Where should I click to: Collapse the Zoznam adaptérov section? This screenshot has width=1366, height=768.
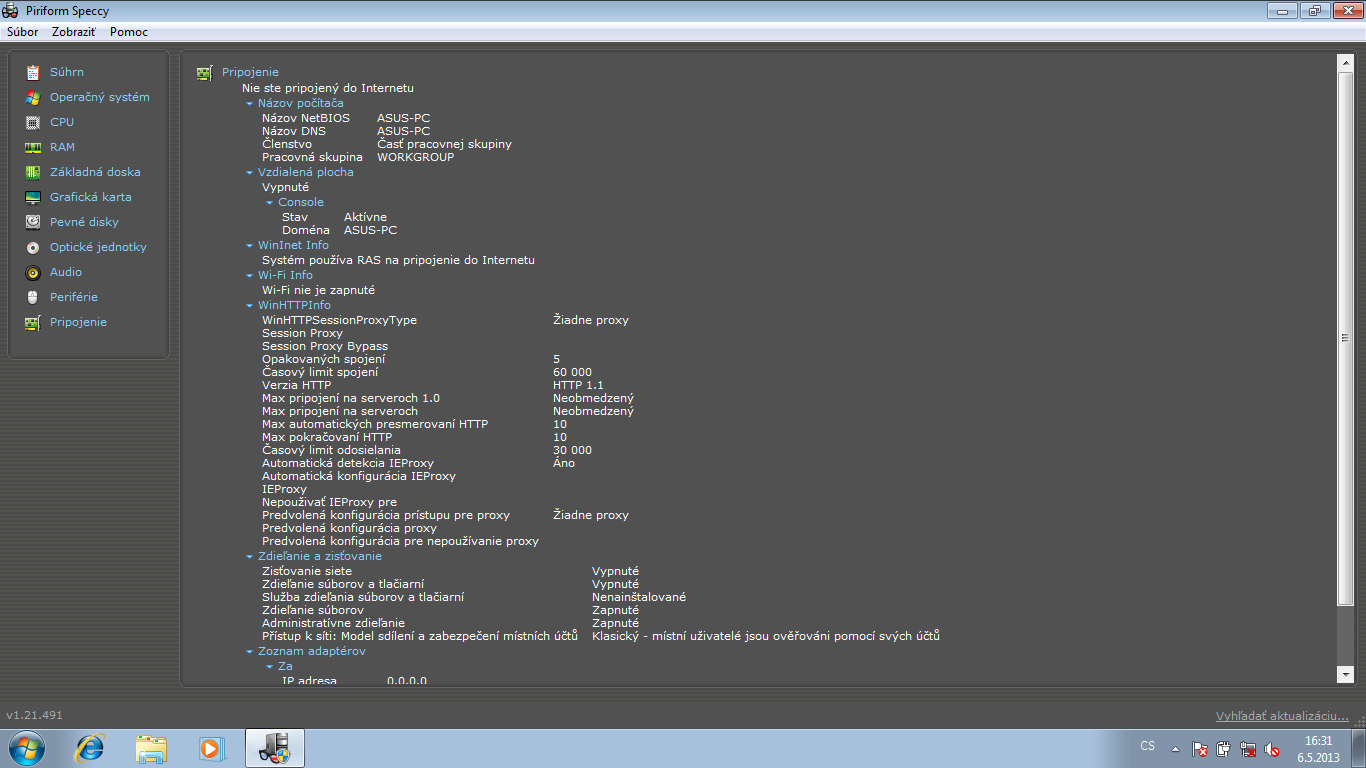tap(250, 651)
